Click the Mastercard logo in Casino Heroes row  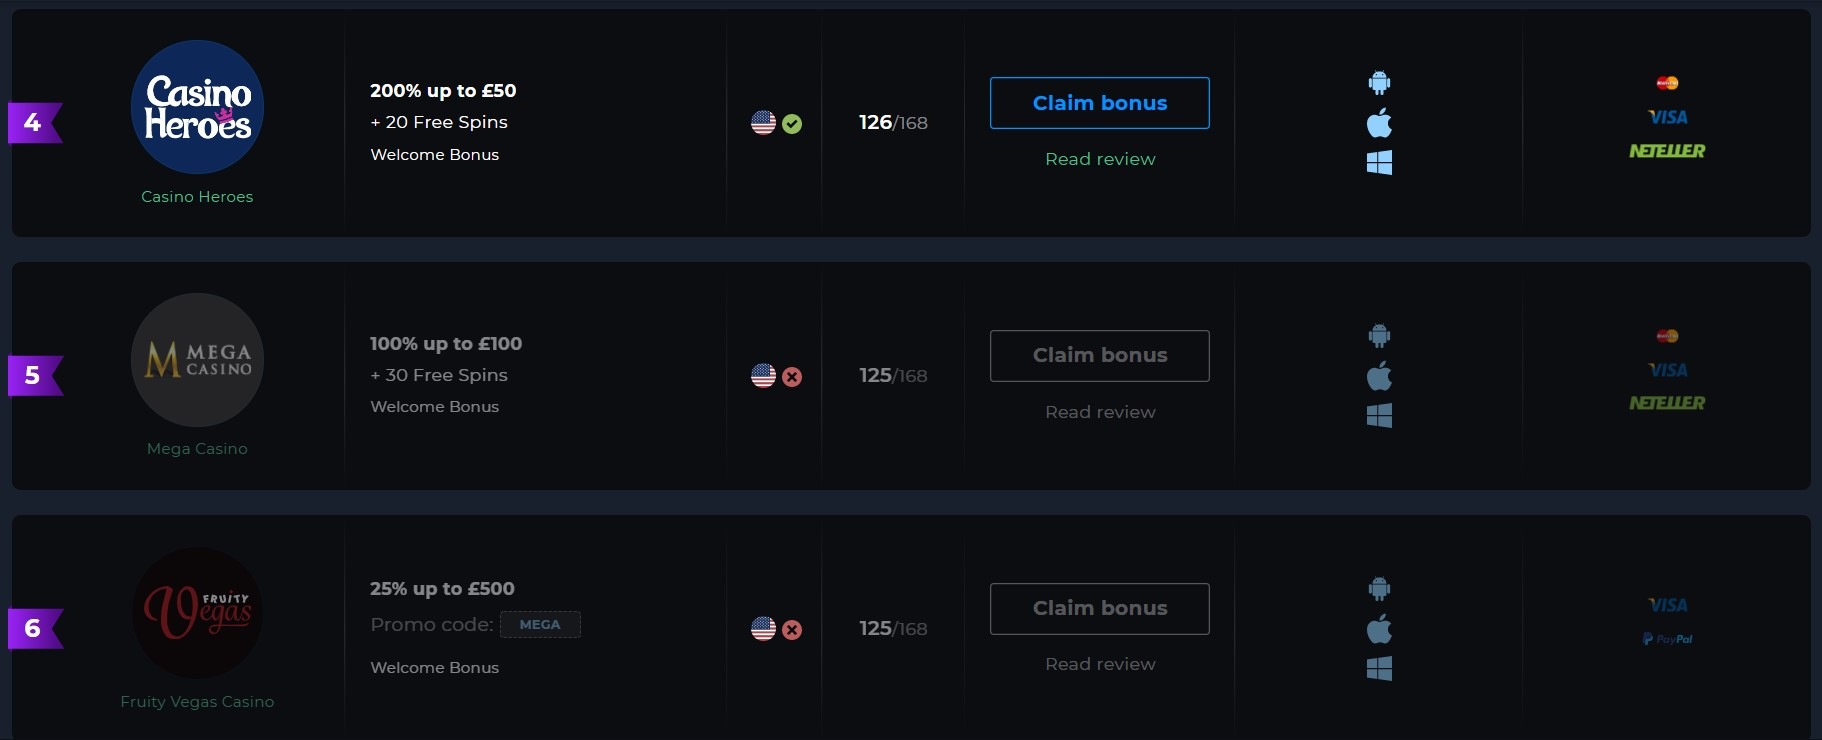click(1667, 83)
